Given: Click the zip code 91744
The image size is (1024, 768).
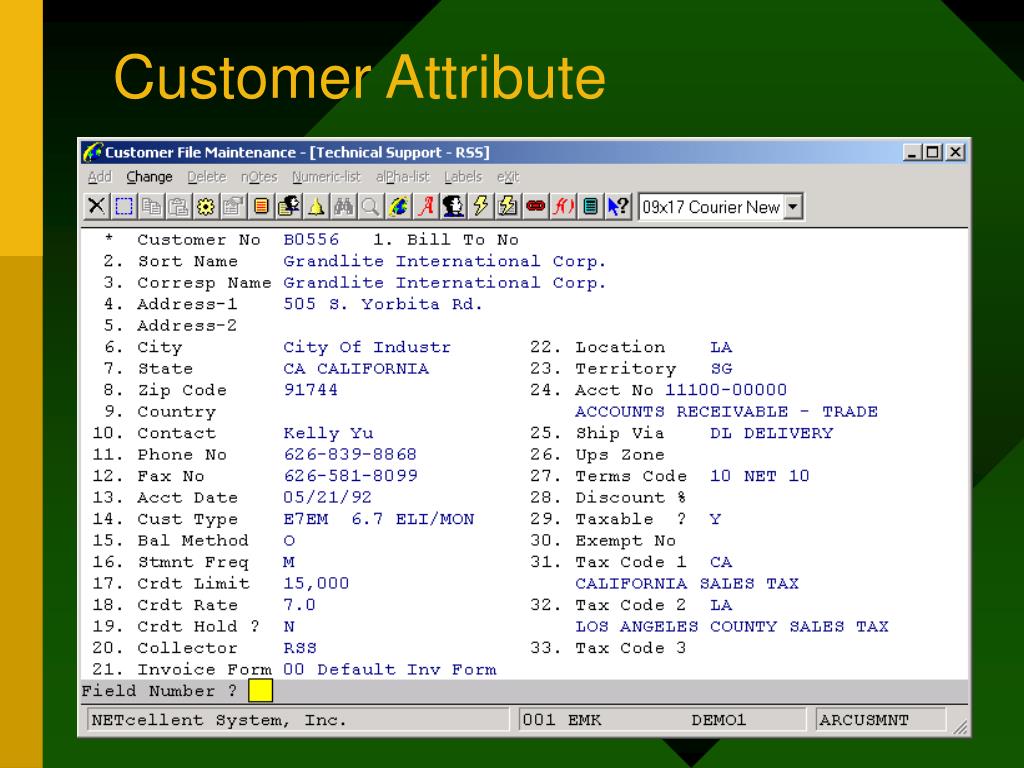Looking at the screenshot, I should pyautogui.click(x=311, y=390).
